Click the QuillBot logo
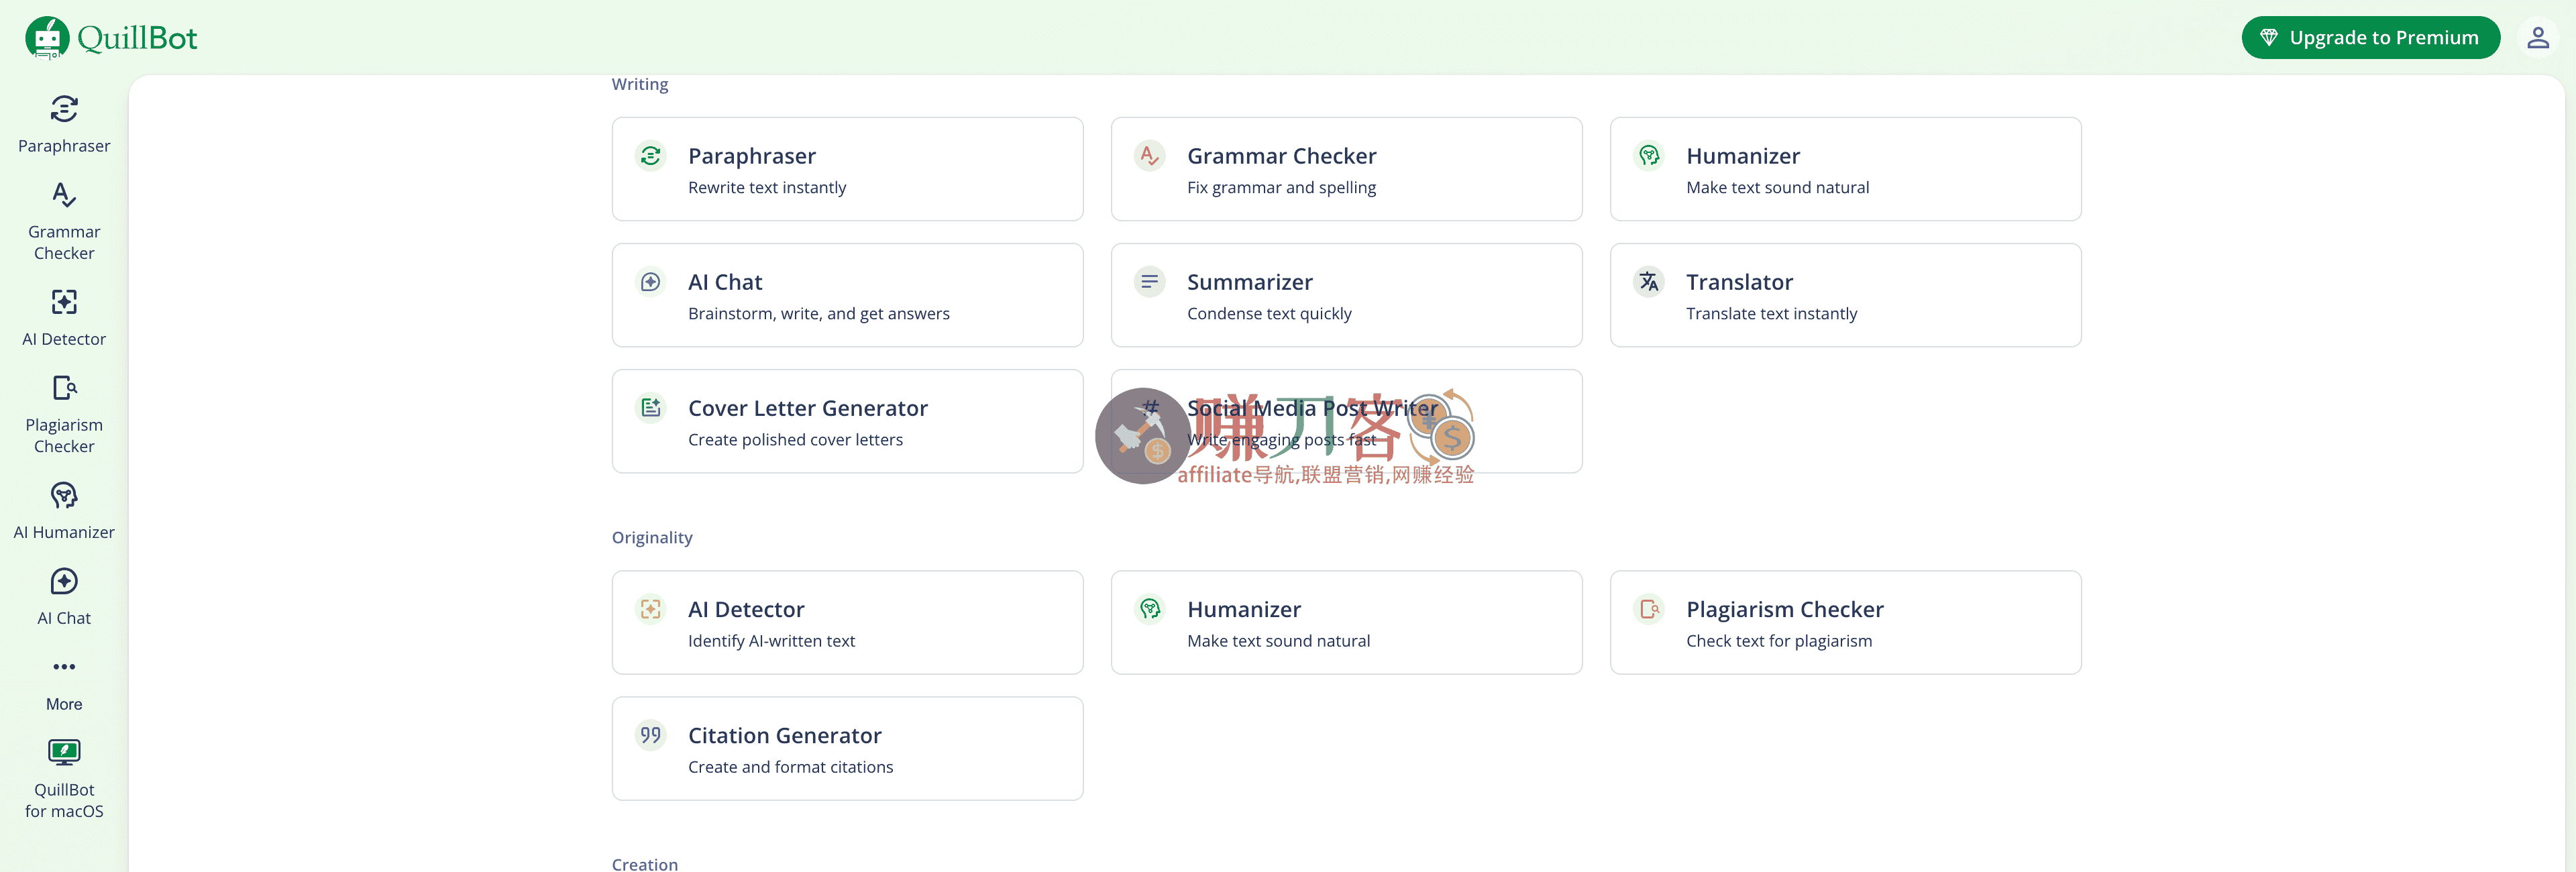The width and height of the screenshot is (2576, 872). [111, 38]
